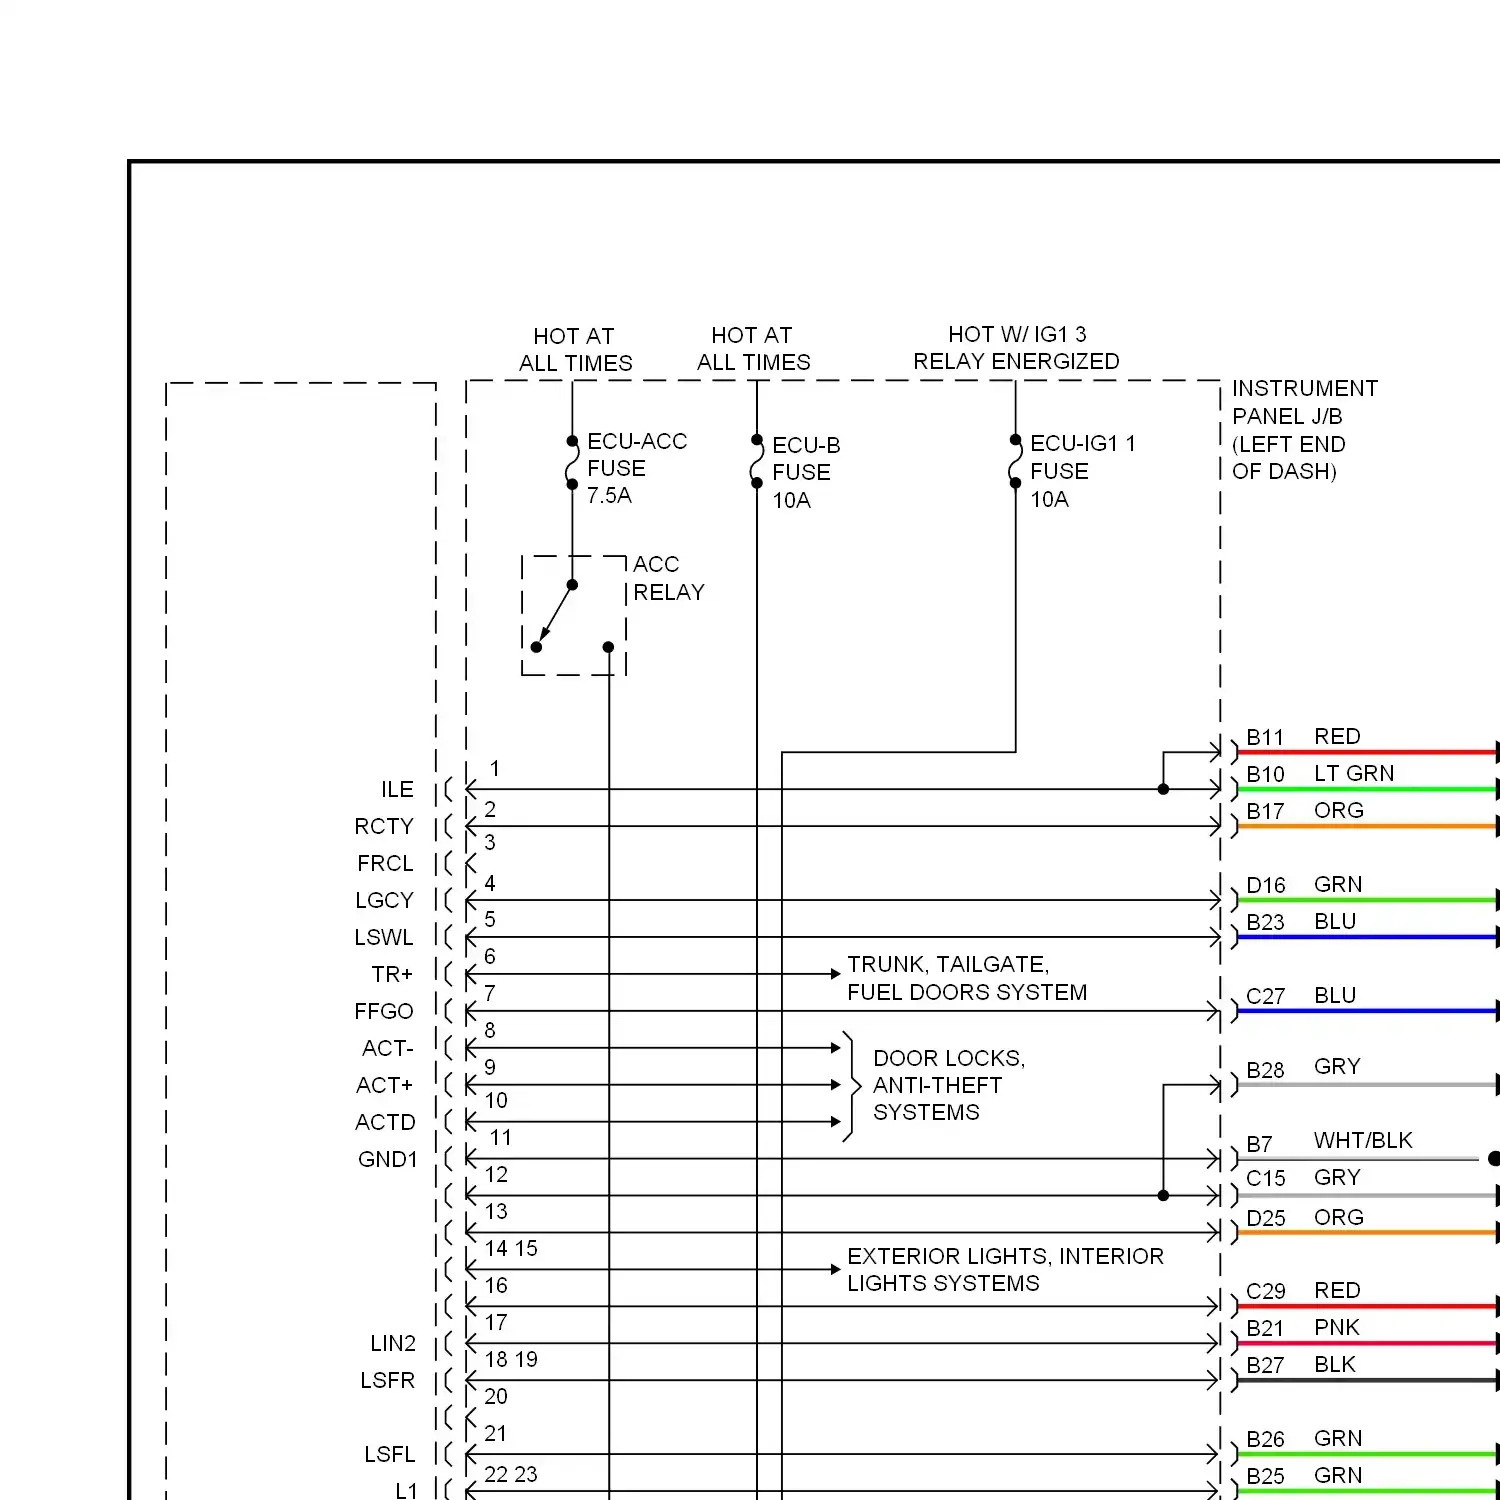Viewport: 1500px width, 1500px height.
Task: Click the LSFR terminal label
Action: click(387, 1381)
